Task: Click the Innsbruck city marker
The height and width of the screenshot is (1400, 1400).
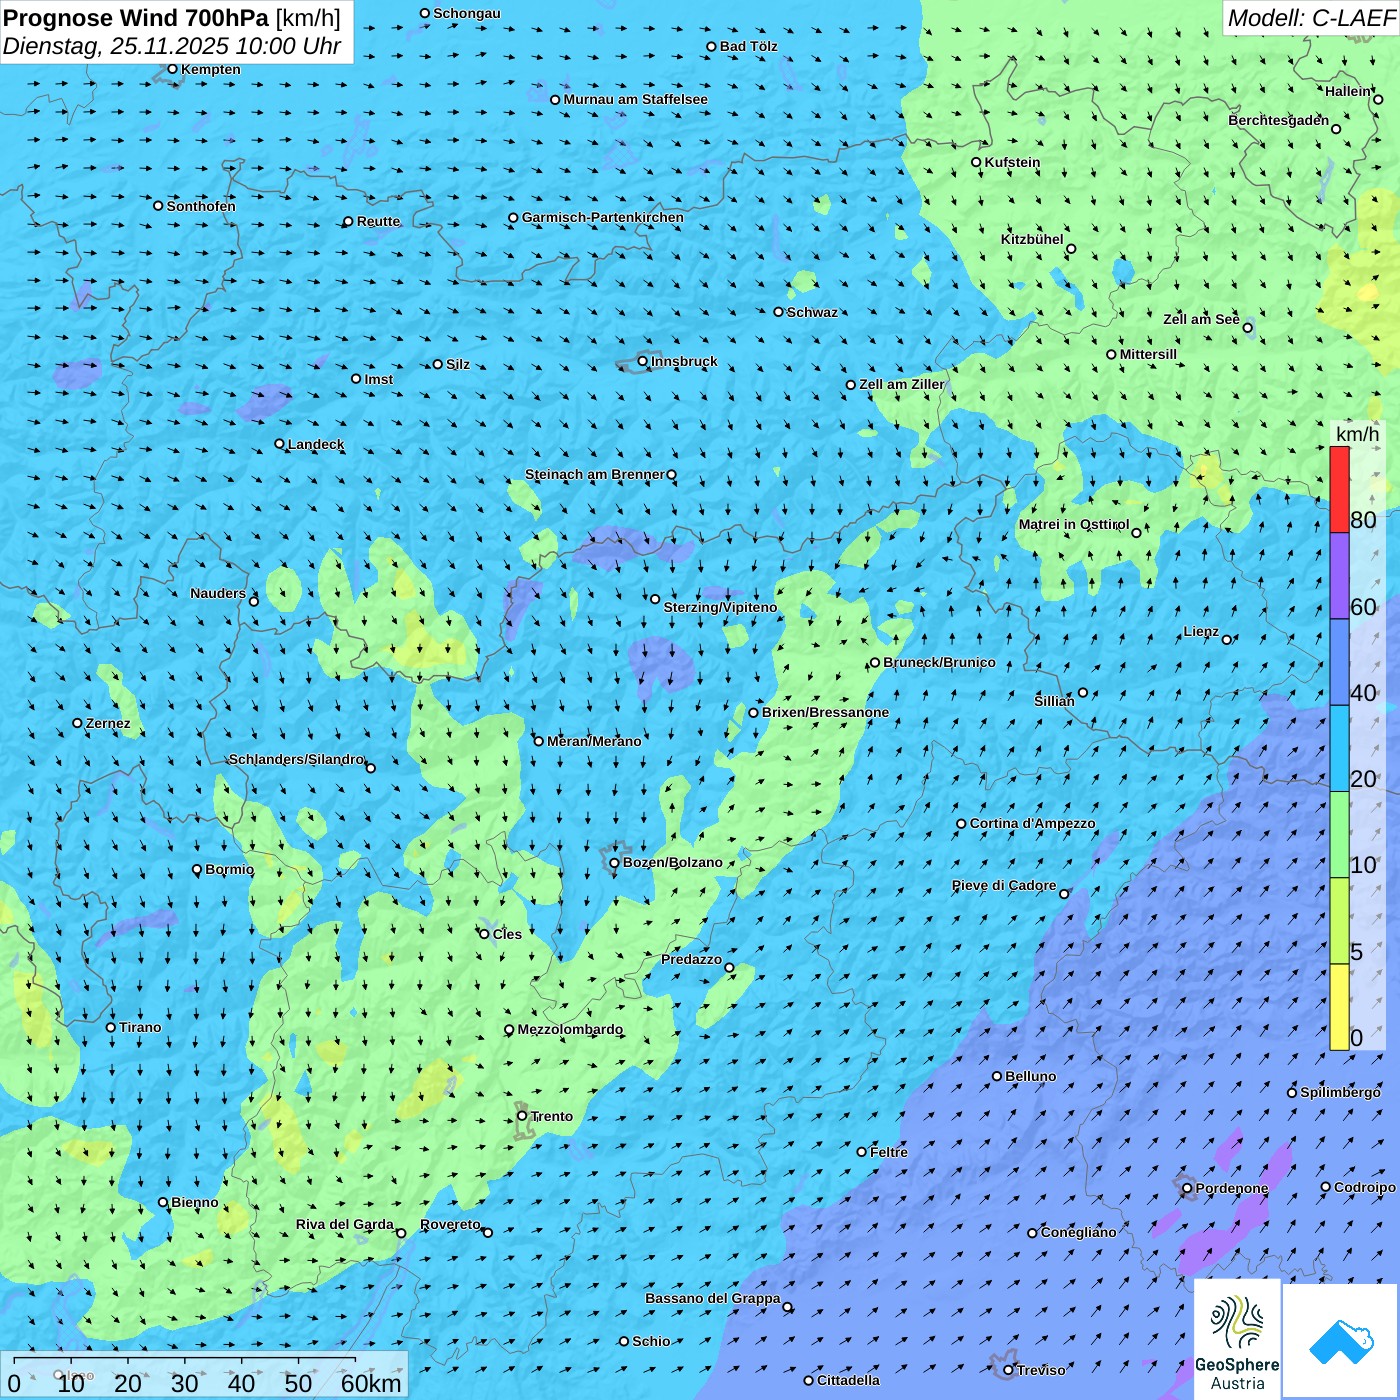Action: click(x=643, y=361)
